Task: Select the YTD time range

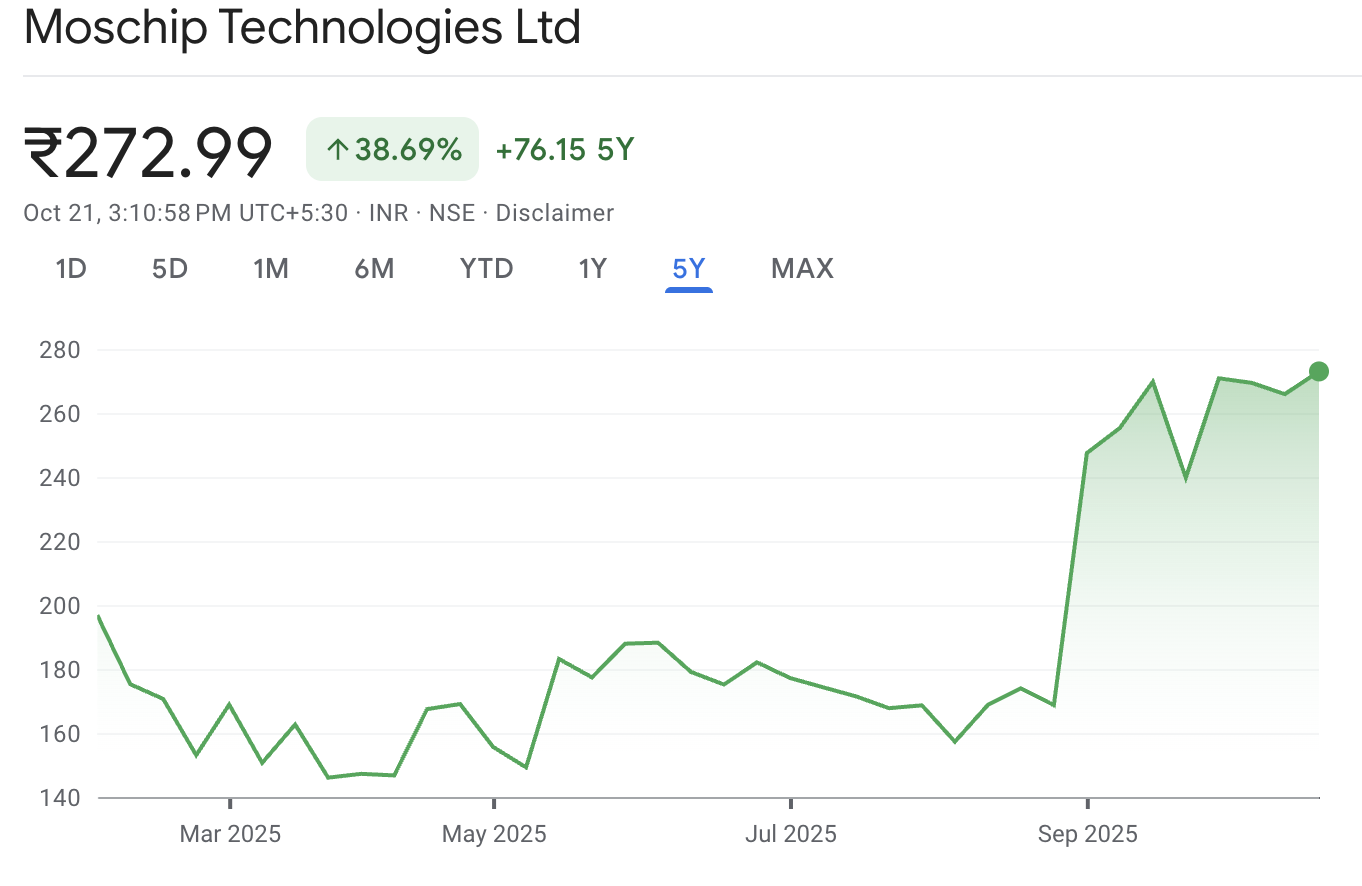Action: click(x=486, y=268)
